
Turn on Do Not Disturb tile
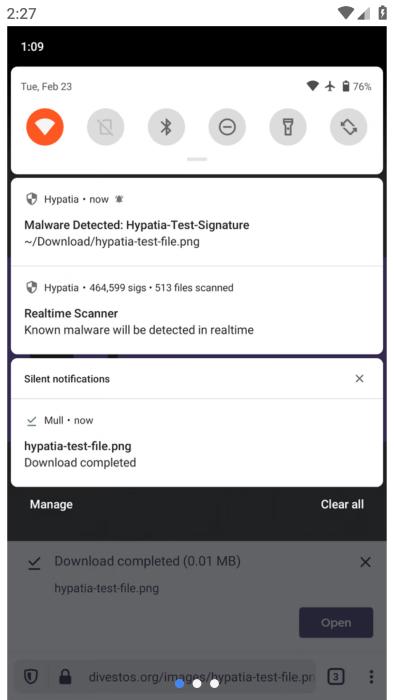pos(227,127)
